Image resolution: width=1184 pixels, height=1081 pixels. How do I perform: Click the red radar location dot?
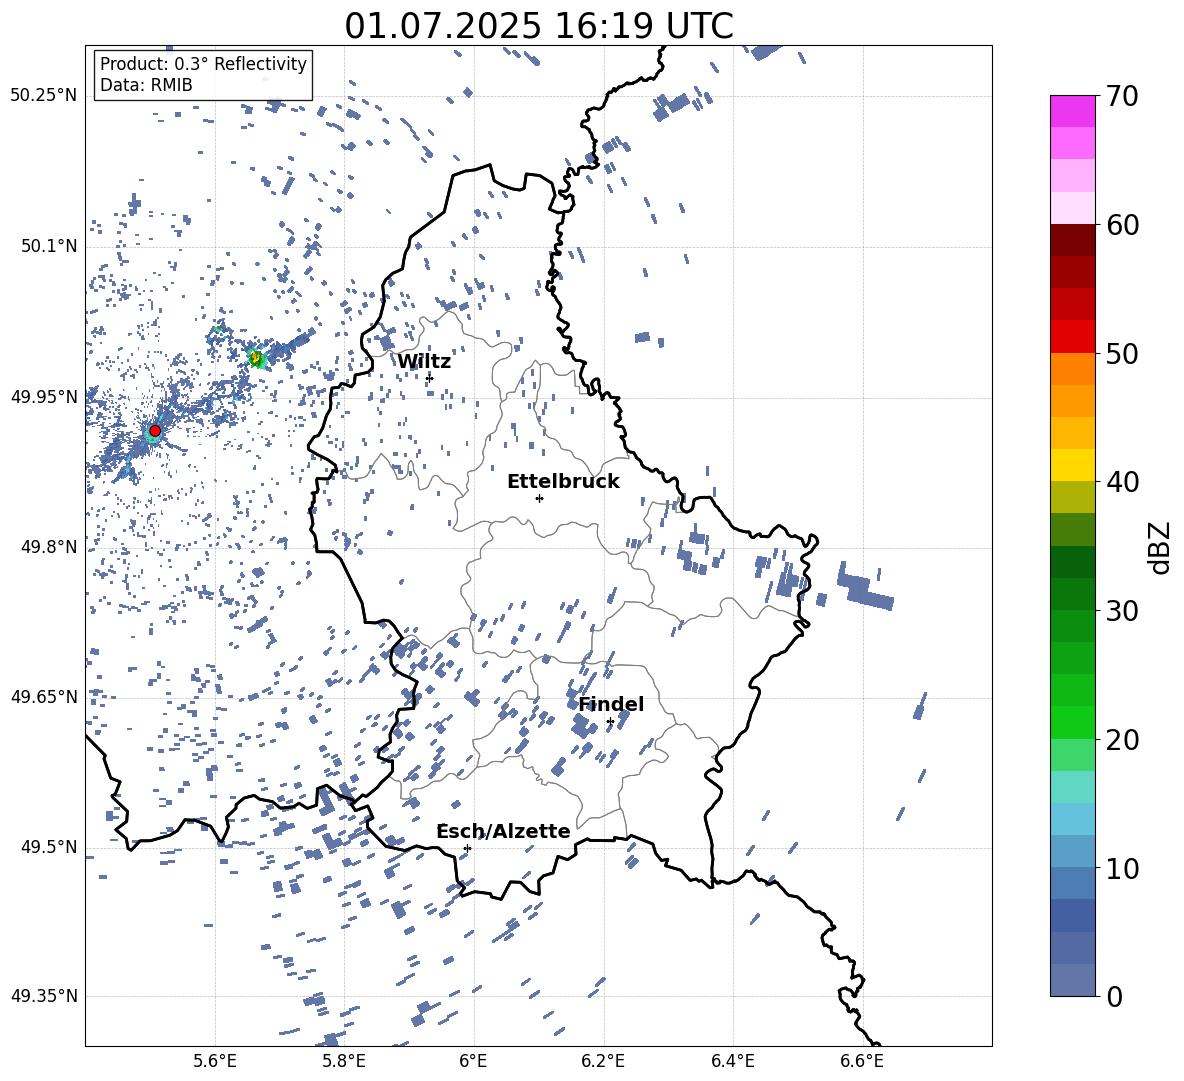[x=155, y=430]
